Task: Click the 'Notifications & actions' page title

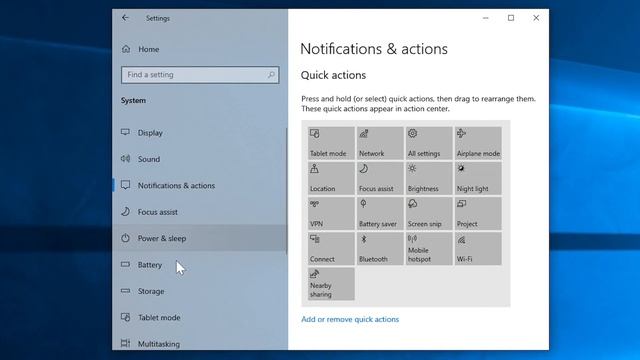Action: (x=374, y=49)
